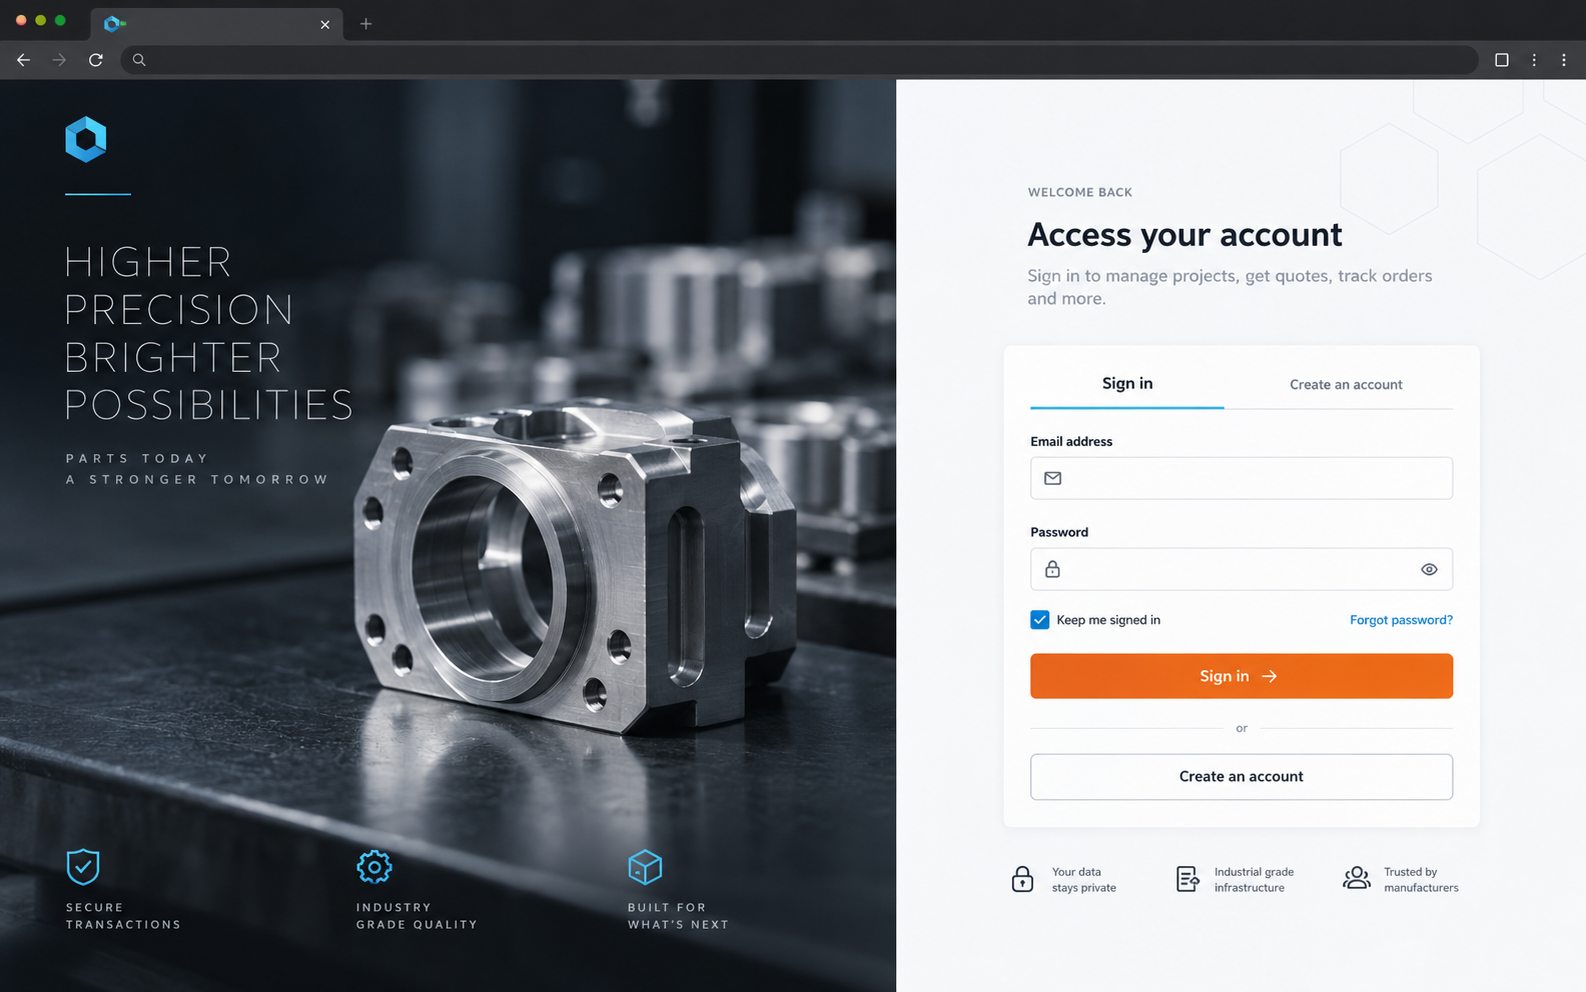1586x992 pixels.
Task: Click the Industry Grade Quality gear icon
Action: point(374,867)
